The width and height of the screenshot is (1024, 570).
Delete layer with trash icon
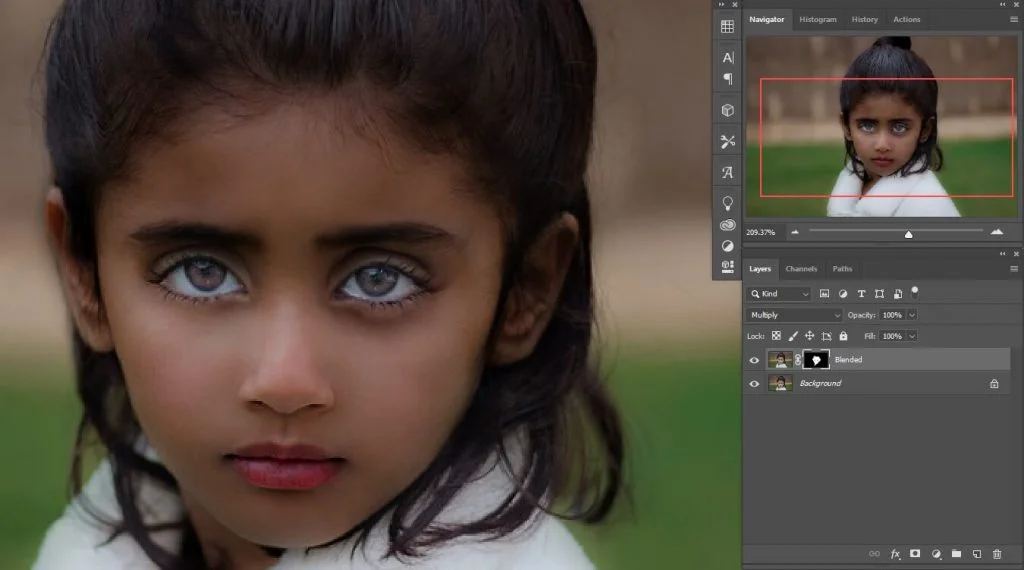point(997,554)
